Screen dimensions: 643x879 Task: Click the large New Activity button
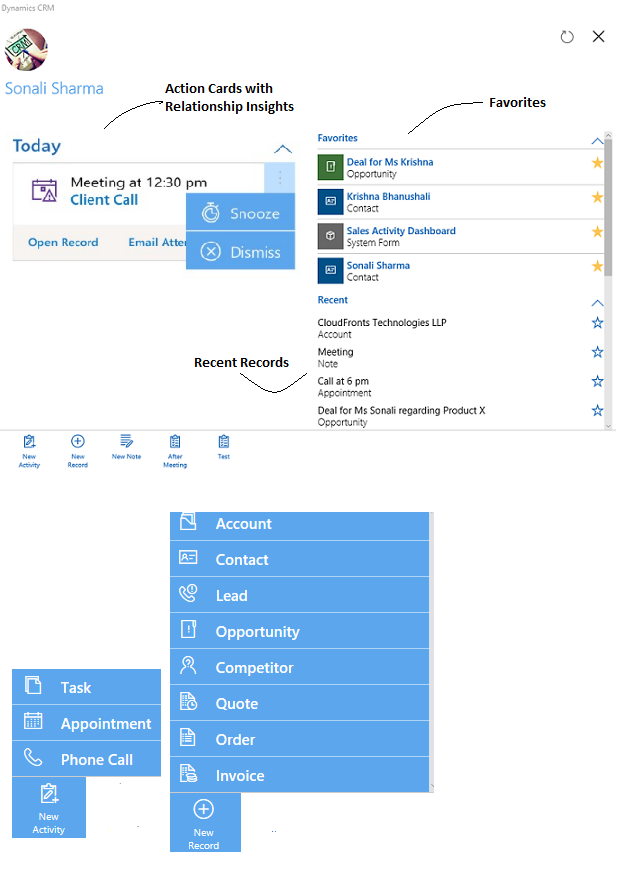point(49,808)
